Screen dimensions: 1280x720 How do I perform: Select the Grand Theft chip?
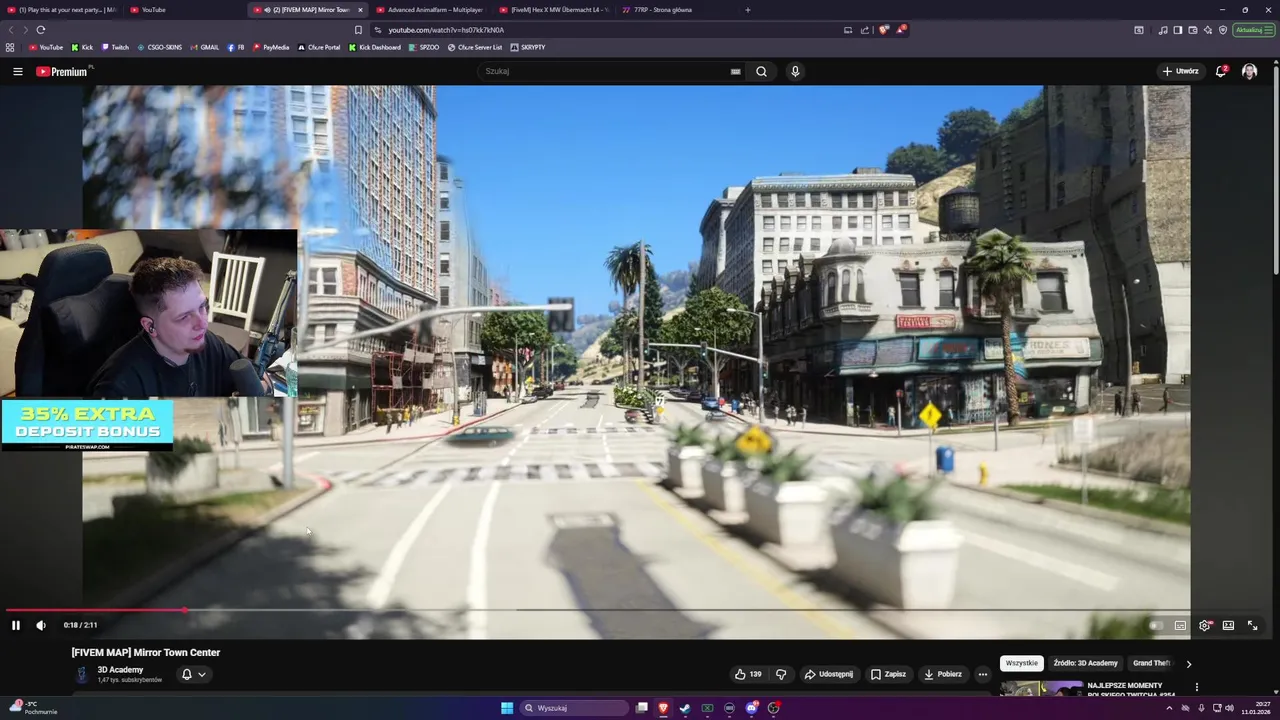tap(1151, 663)
